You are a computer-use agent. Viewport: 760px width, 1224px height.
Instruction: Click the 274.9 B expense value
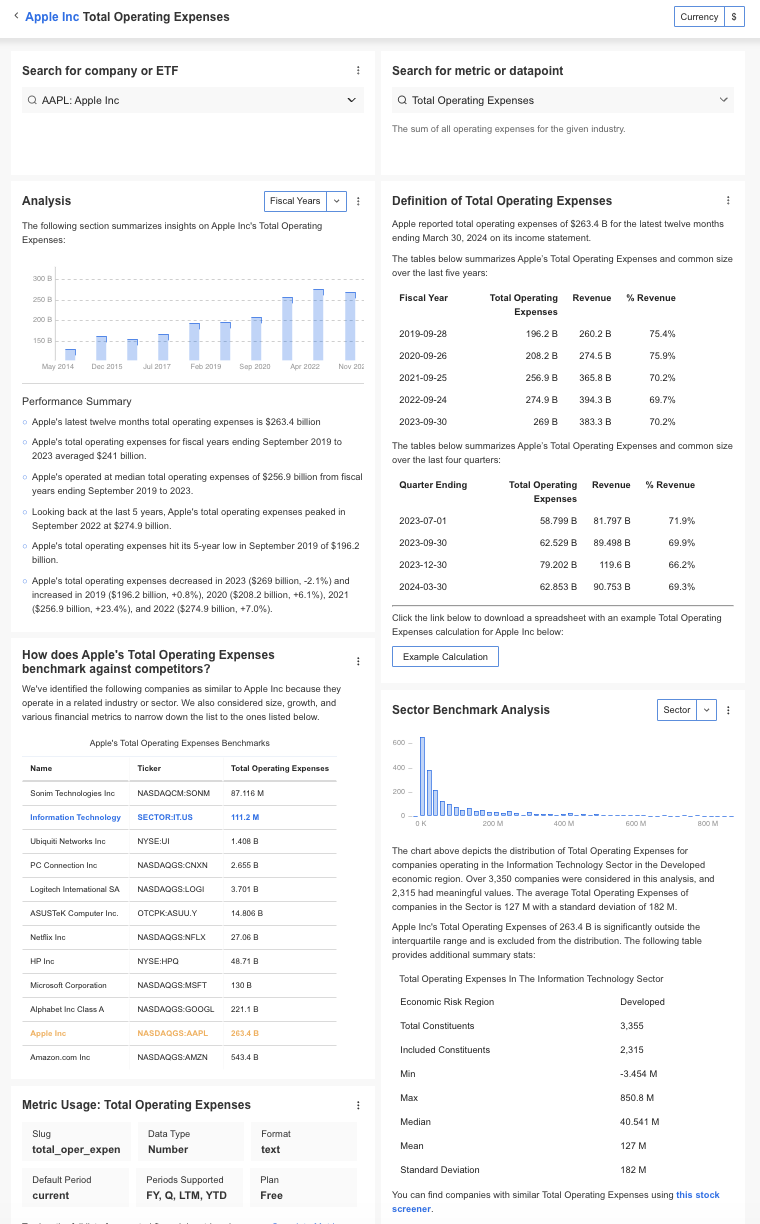(x=543, y=400)
